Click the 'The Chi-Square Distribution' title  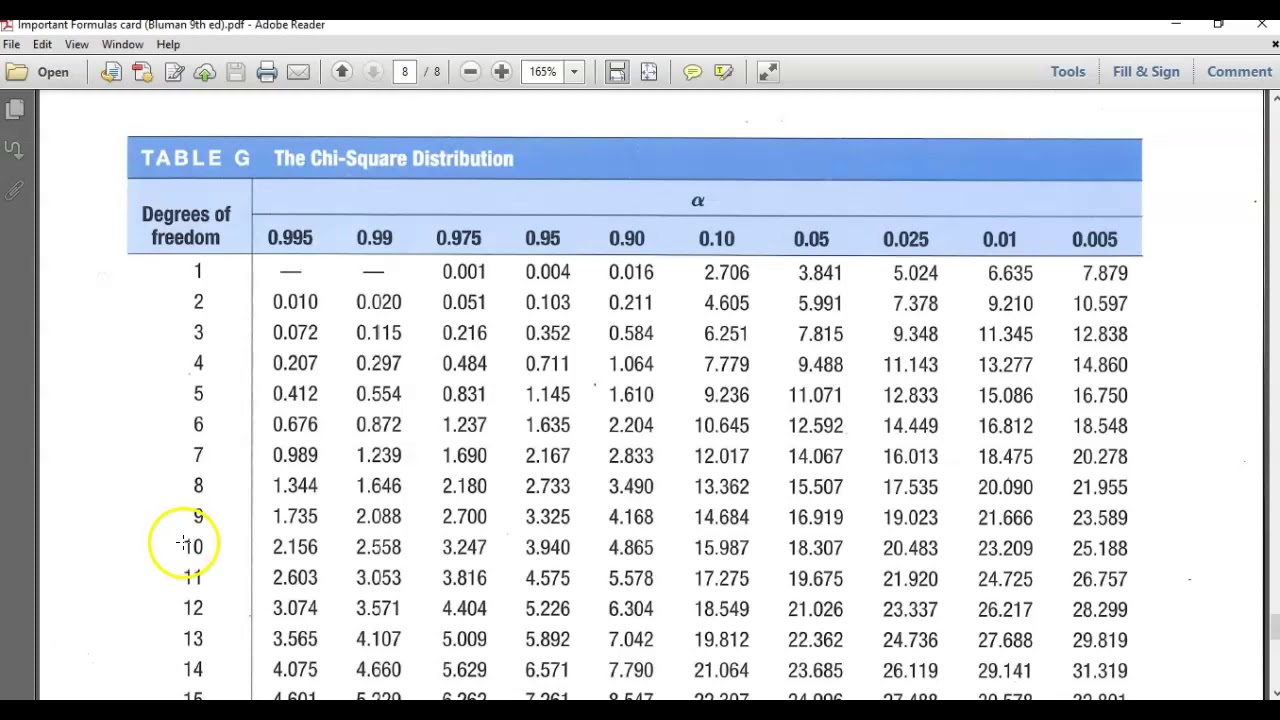[x=393, y=159]
